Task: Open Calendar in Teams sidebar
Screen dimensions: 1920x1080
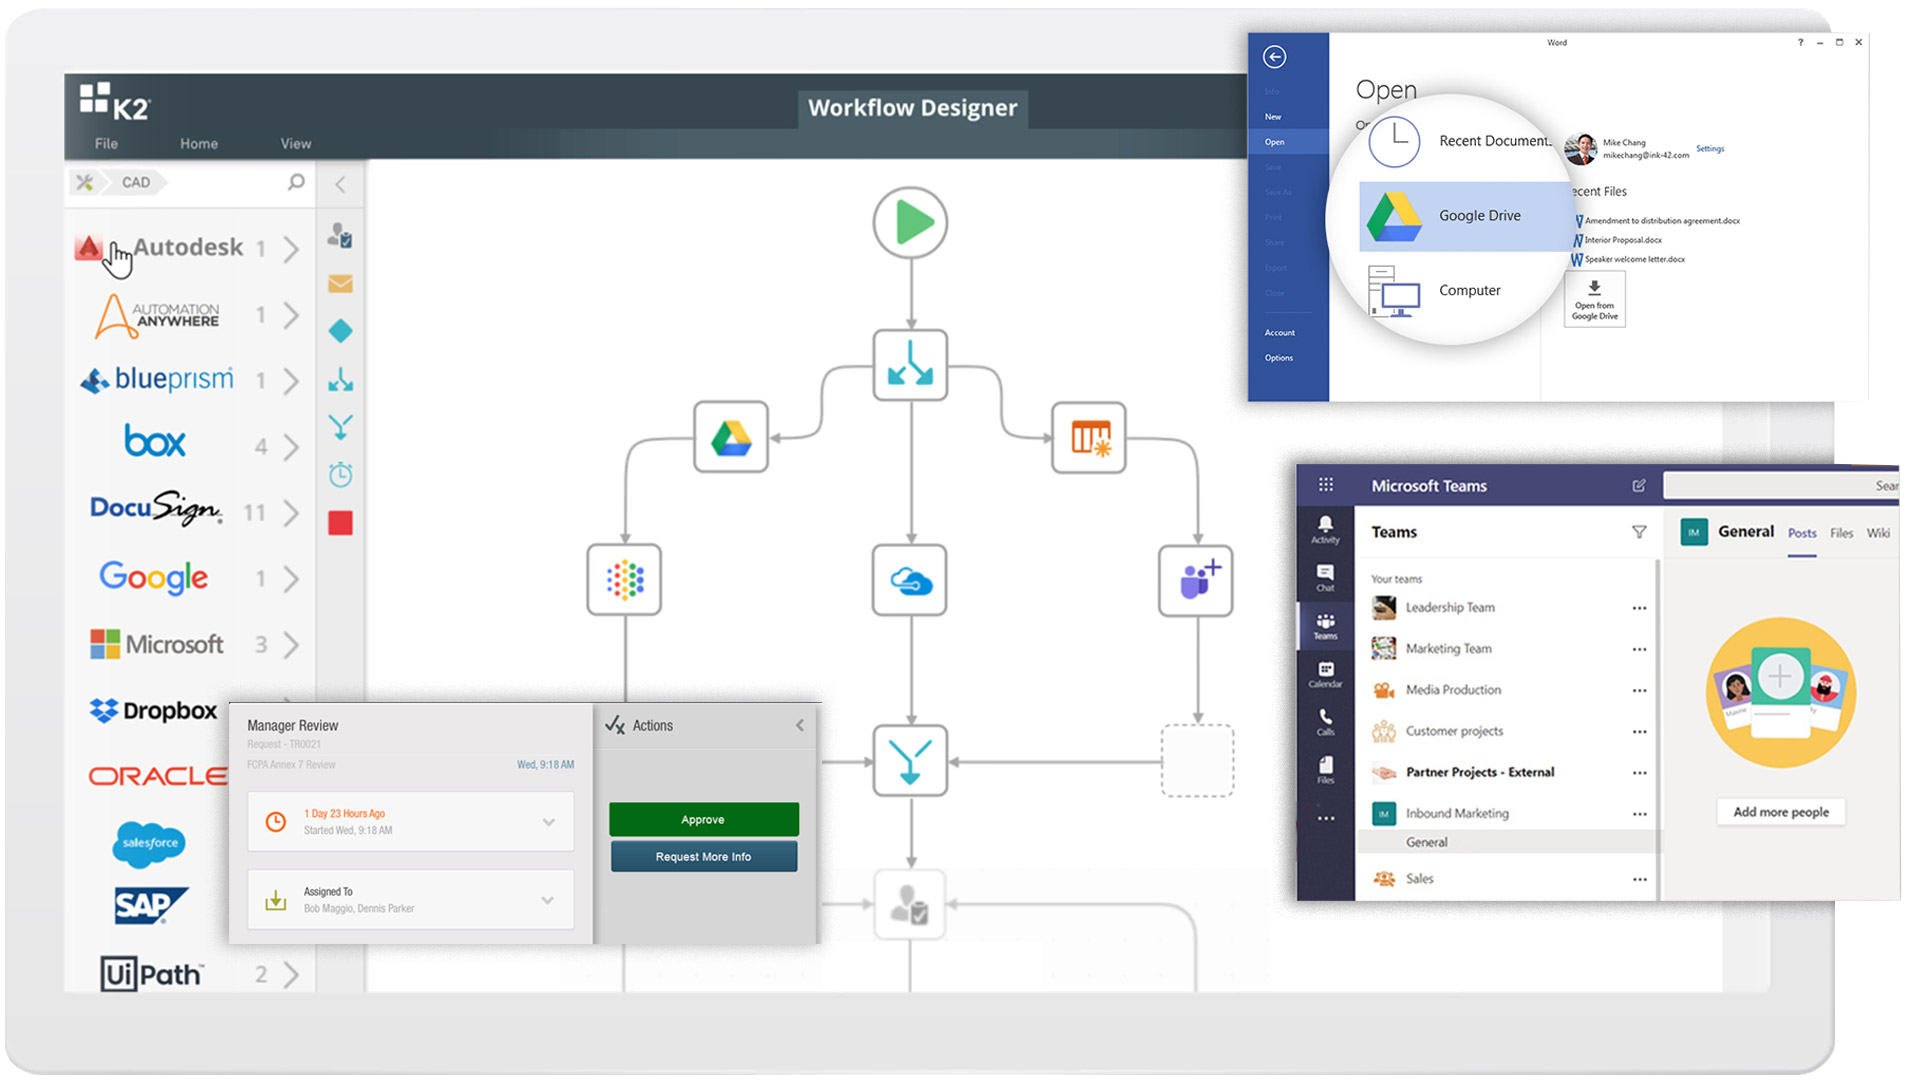Action: click(1325, 674)
